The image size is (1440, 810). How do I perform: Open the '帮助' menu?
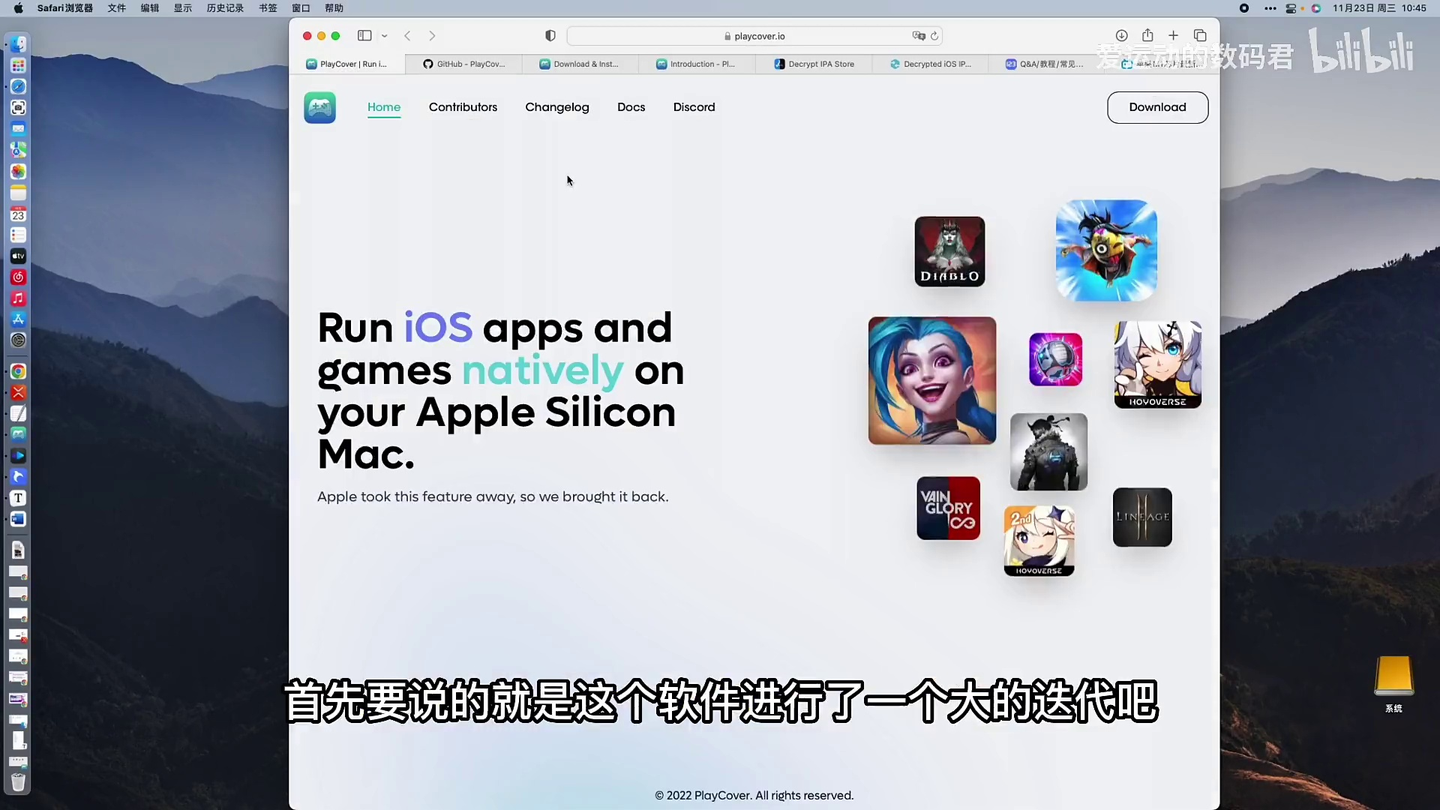(334, 8)
